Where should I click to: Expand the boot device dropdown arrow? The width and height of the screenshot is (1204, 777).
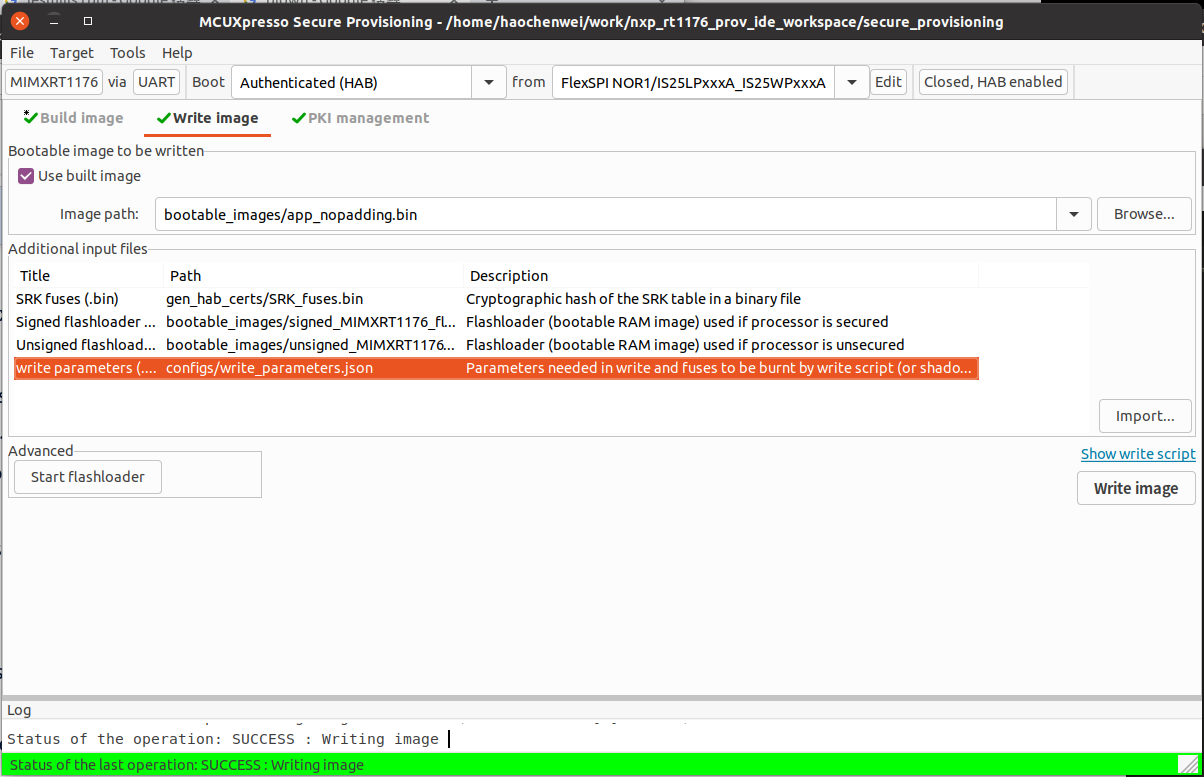click(x=851, y=83)
